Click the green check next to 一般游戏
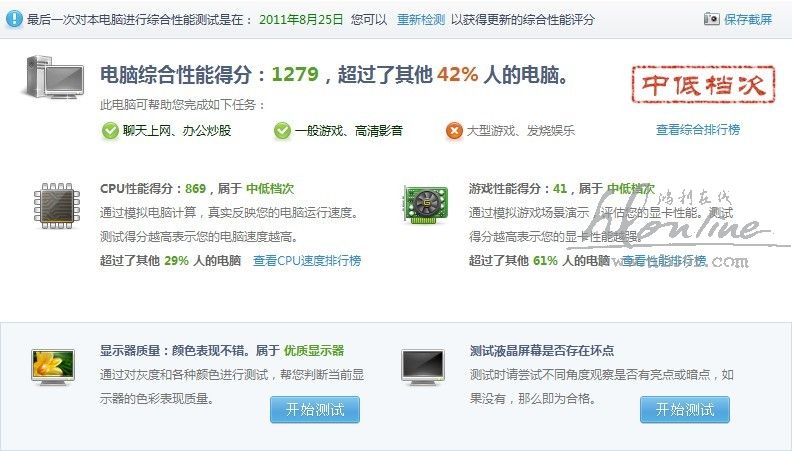This screenshot has width=792, height=451. coord(282,131)
